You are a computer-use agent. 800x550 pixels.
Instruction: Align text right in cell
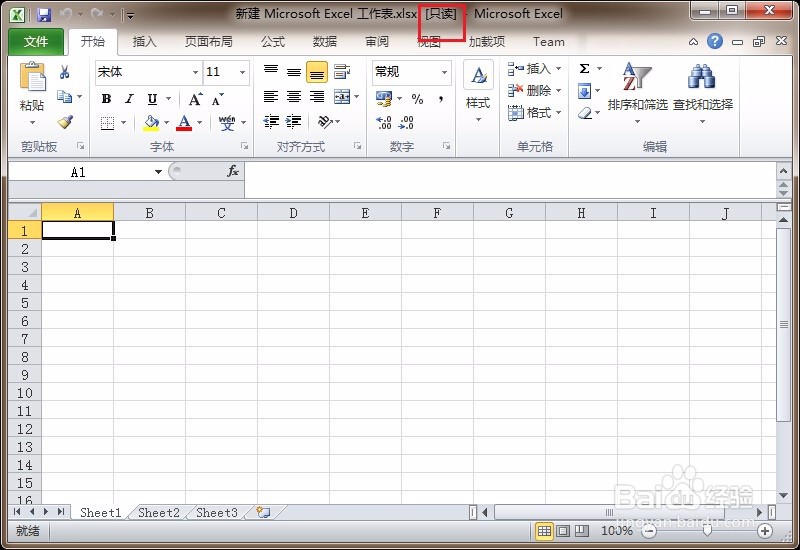pyautogui.click(x=317, y=96)
